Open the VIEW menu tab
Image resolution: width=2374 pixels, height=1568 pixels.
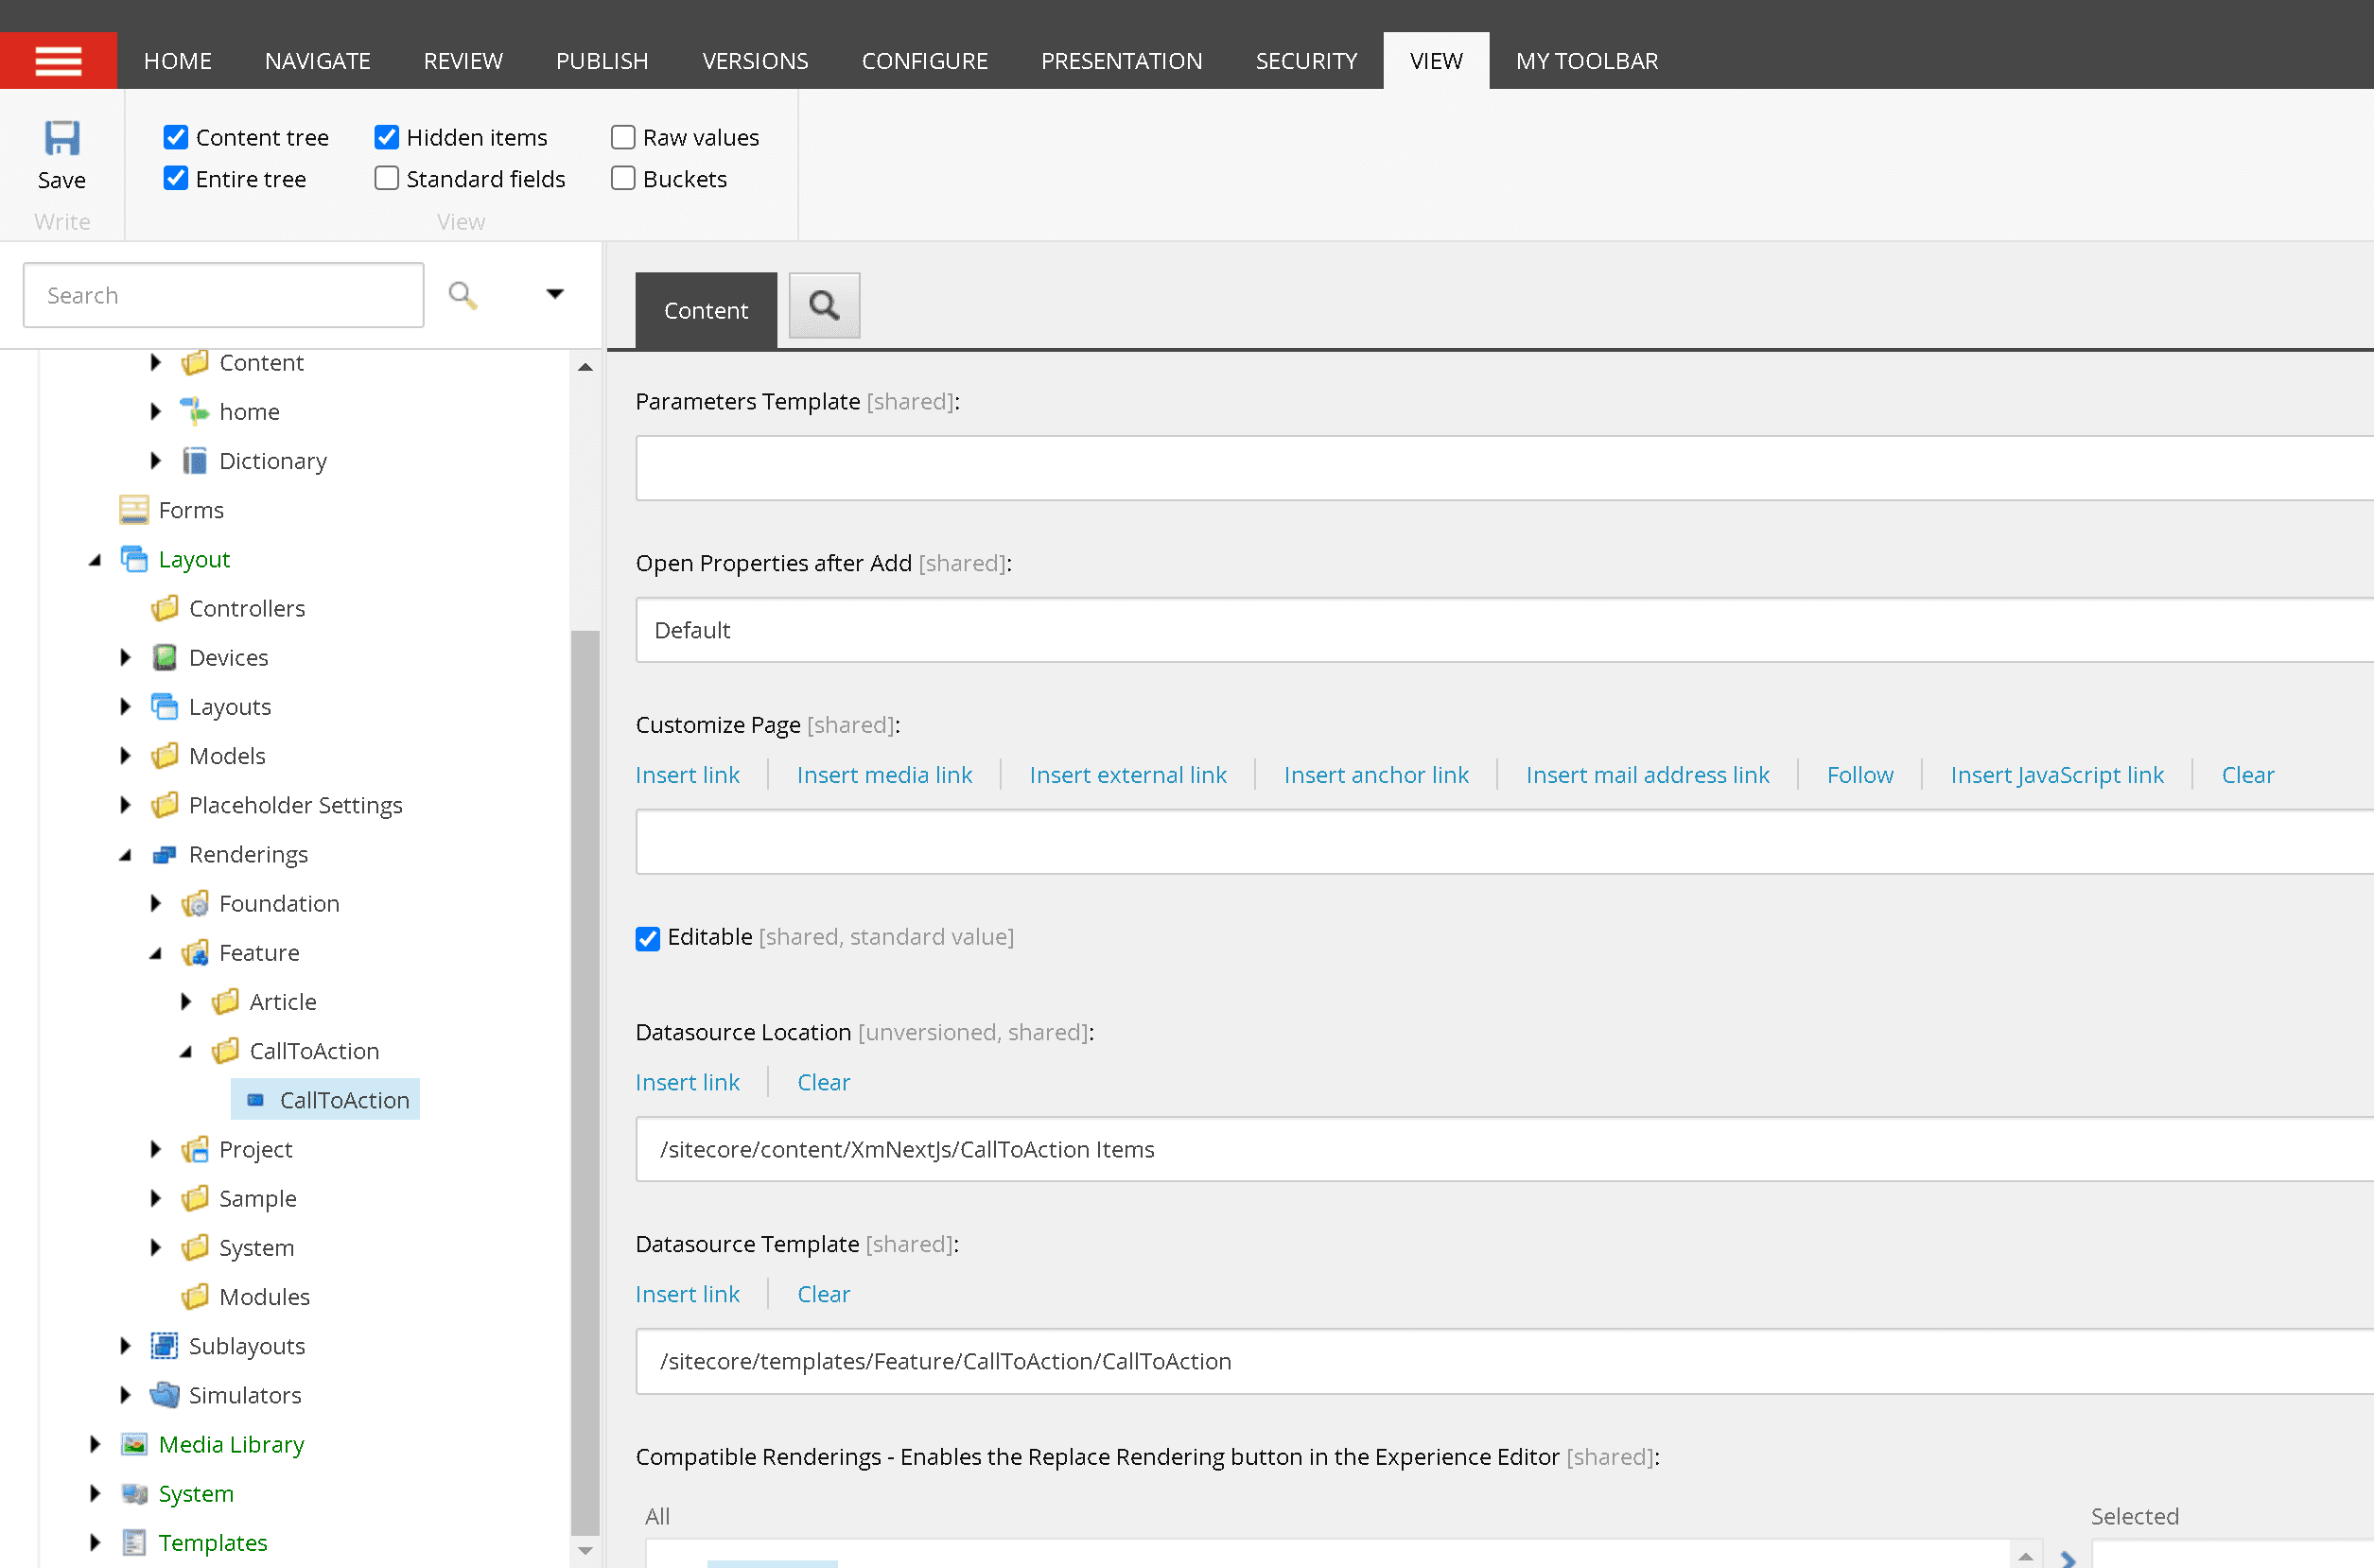pos(1435,60)
